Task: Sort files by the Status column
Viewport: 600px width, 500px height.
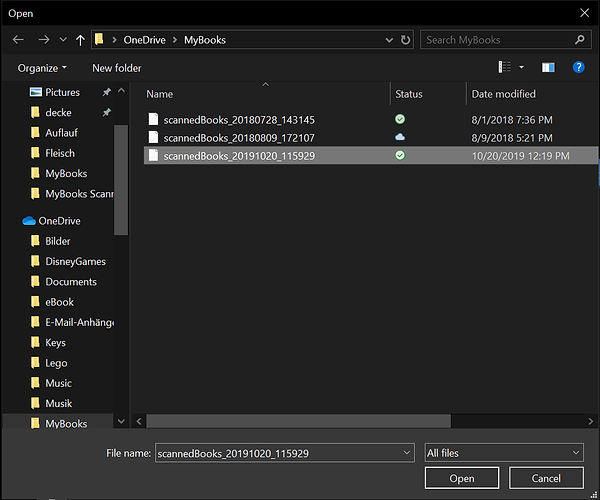Action: 409,94
